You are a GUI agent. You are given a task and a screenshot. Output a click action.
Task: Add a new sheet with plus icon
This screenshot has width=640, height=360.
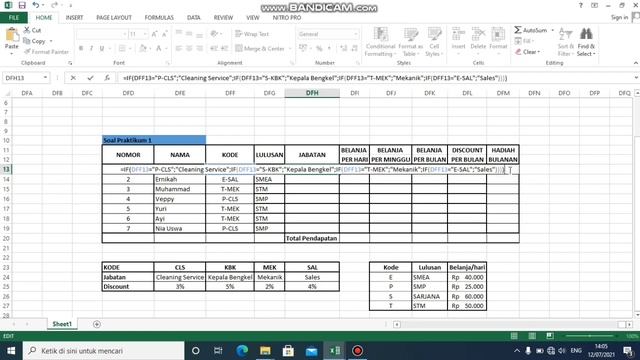pyautogui.click(x=97, y=324)
